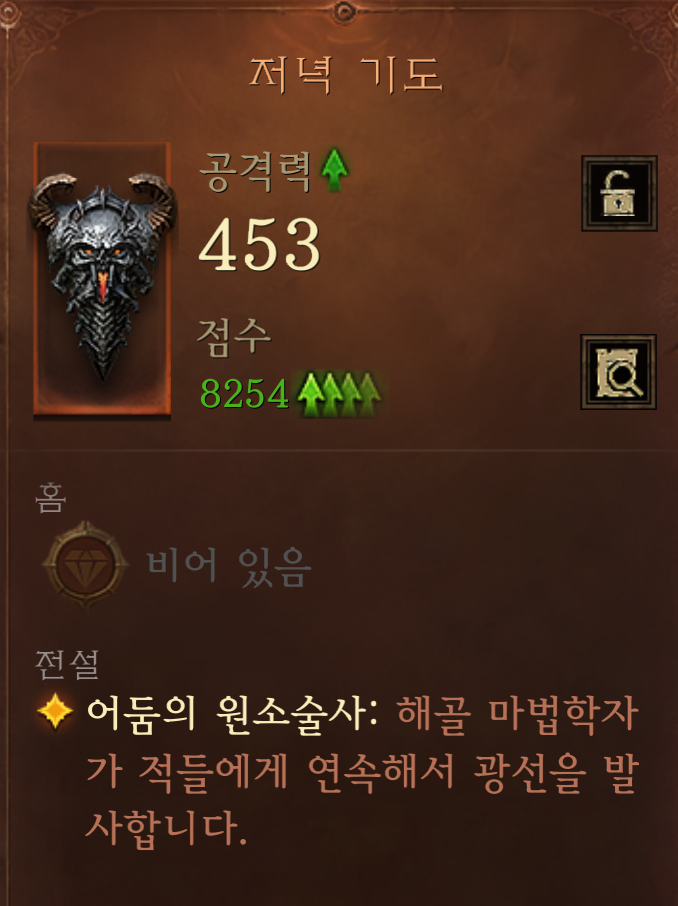
Task: Click the yellow legendary diamond icon
Action: (55, 711)
